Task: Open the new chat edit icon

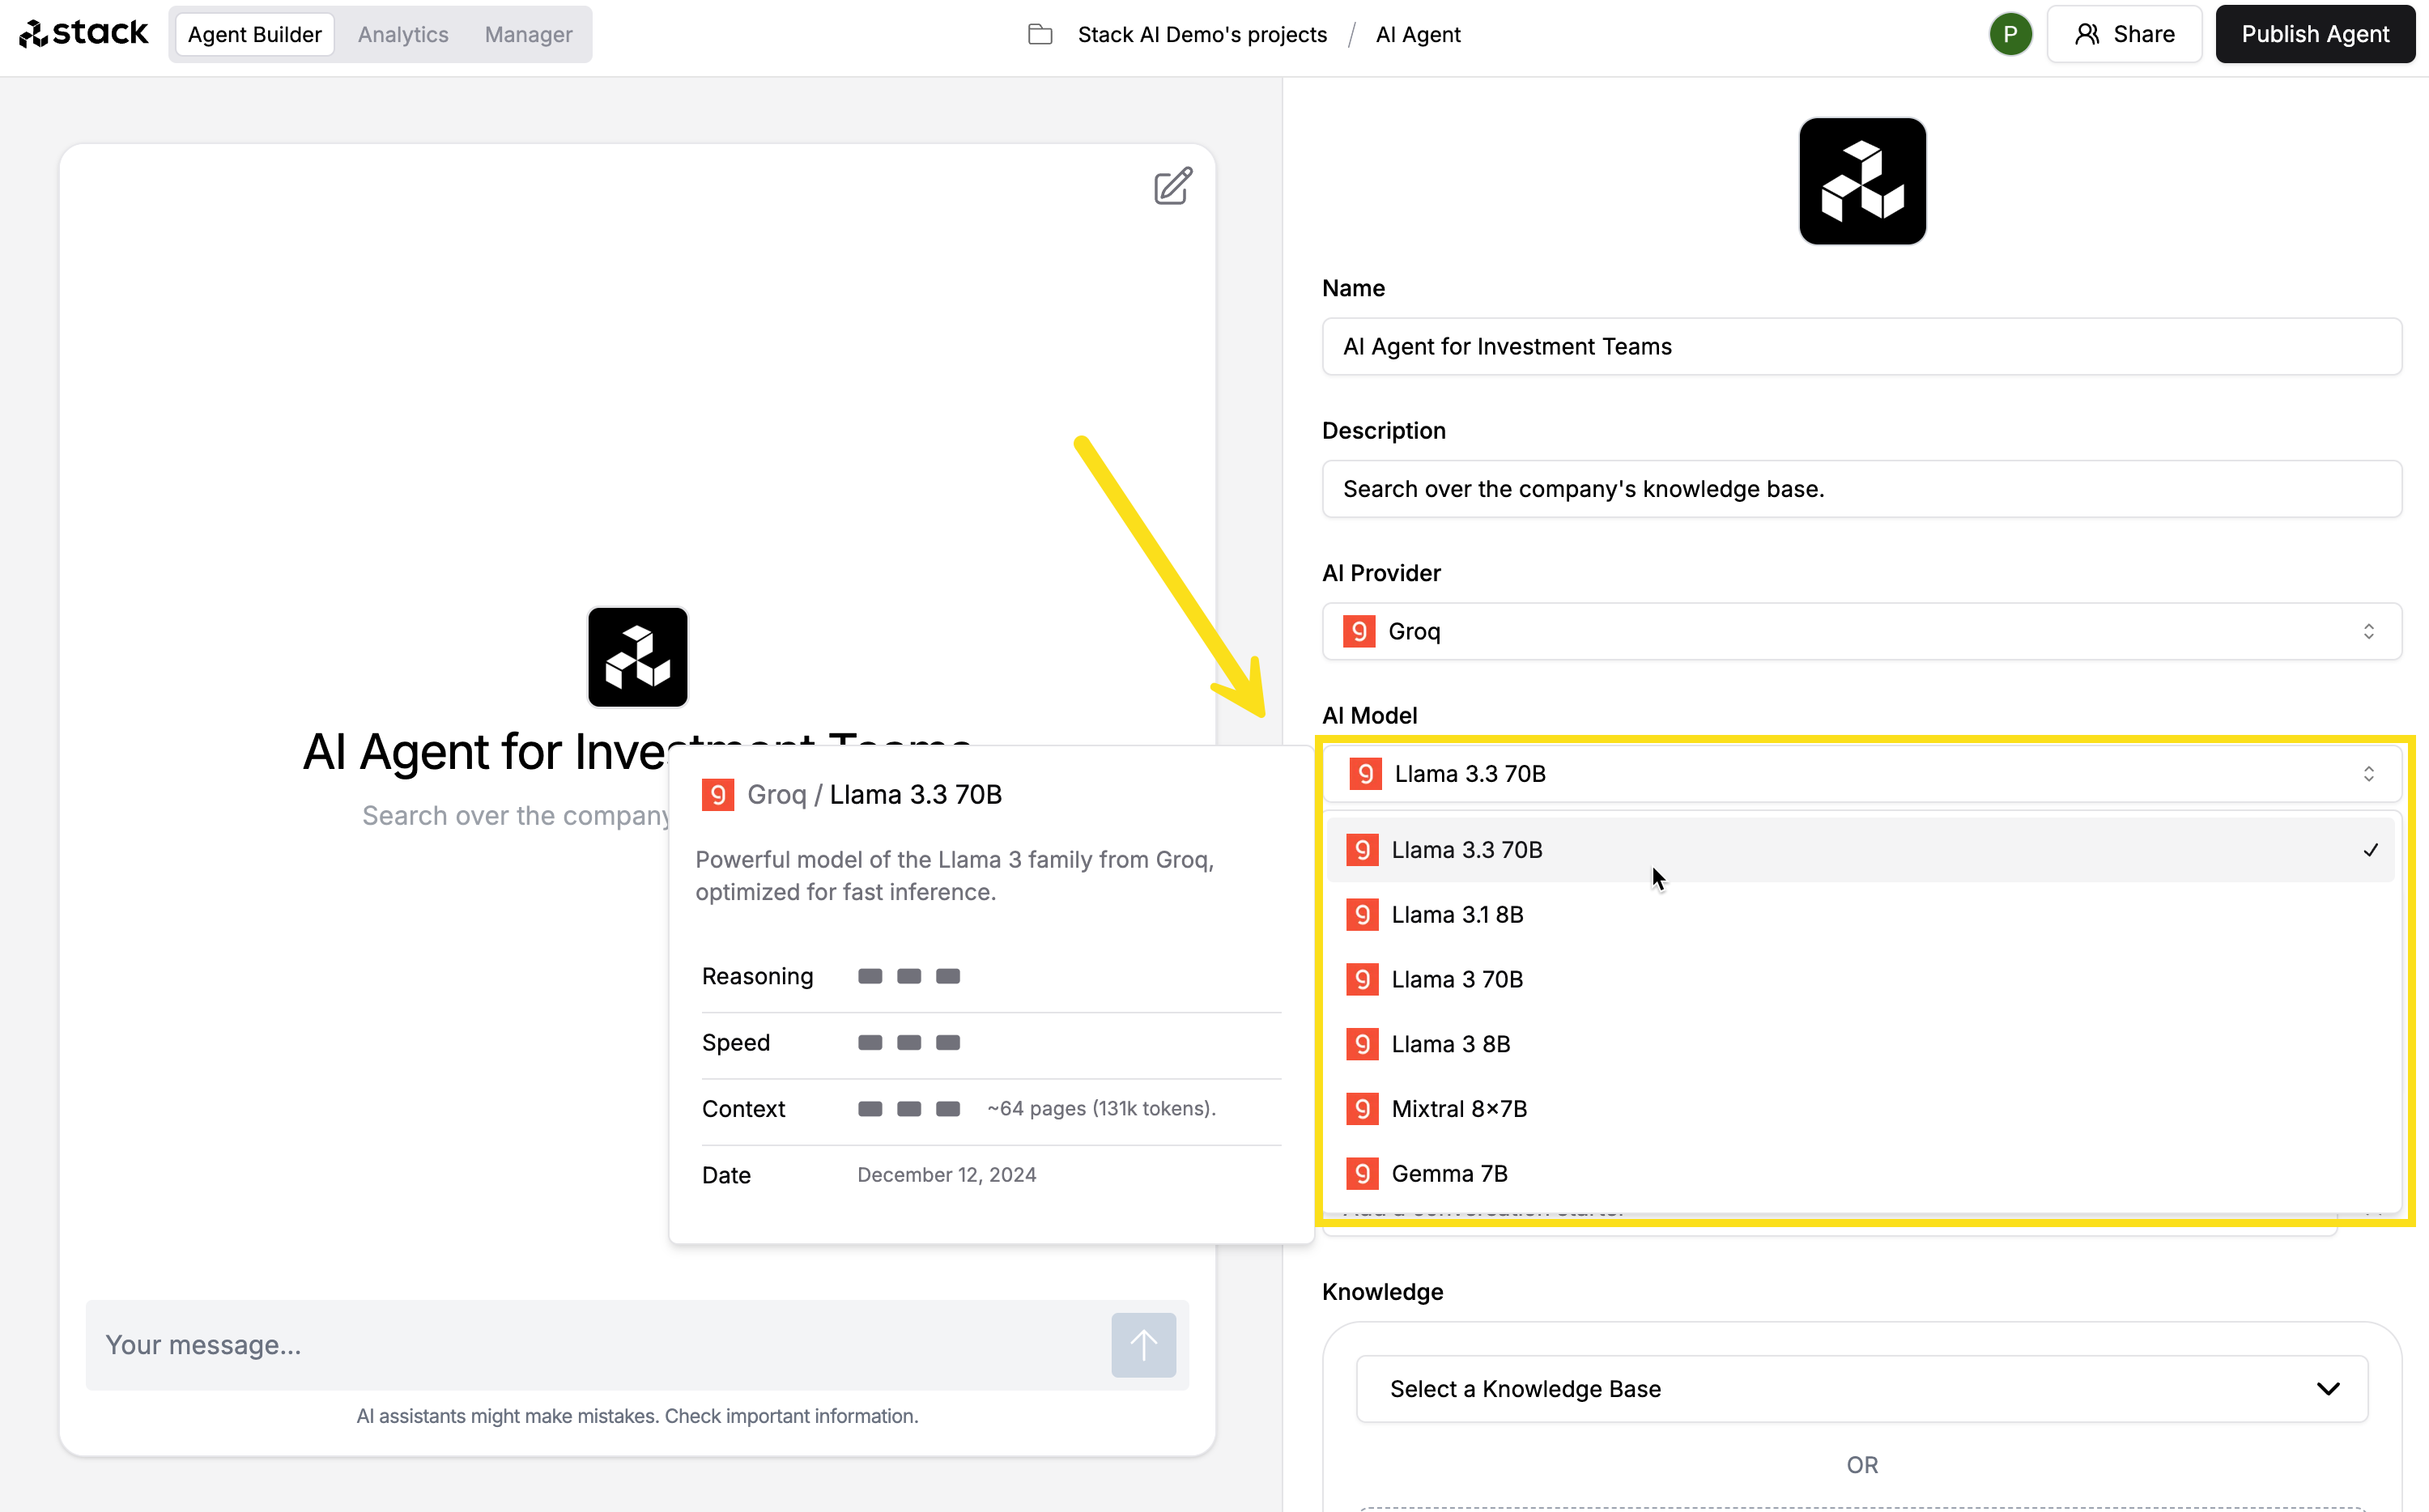Action: [1172, 186]
